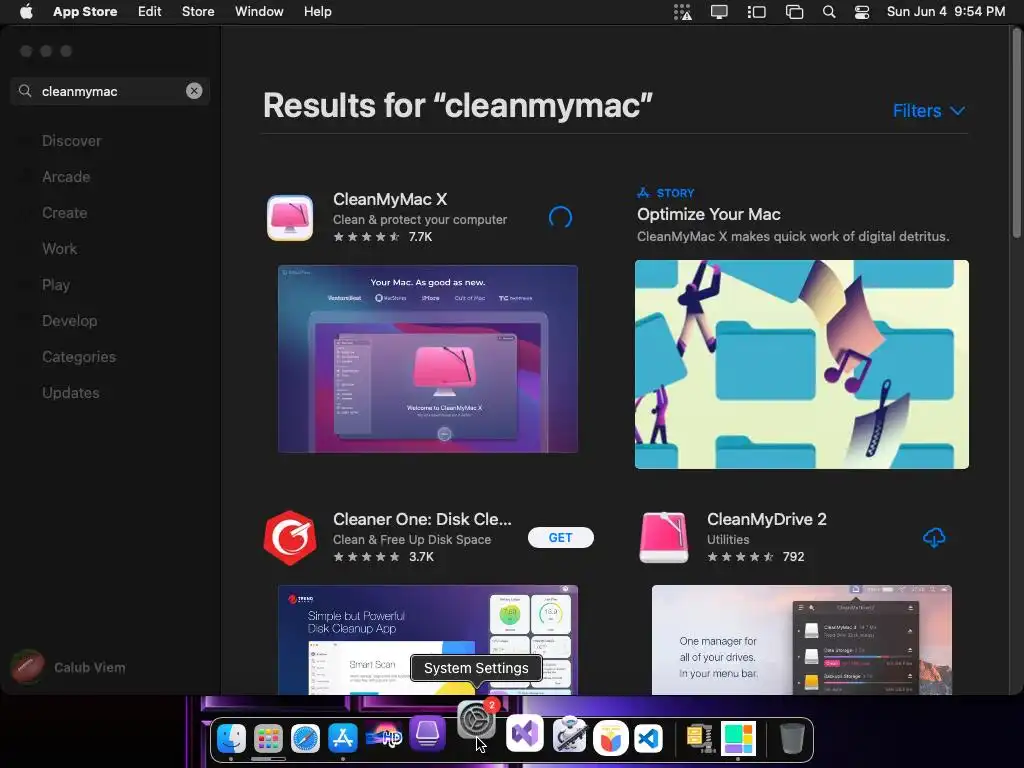
Task: Open Control Center in menu bar
Action: pos(862,12)
